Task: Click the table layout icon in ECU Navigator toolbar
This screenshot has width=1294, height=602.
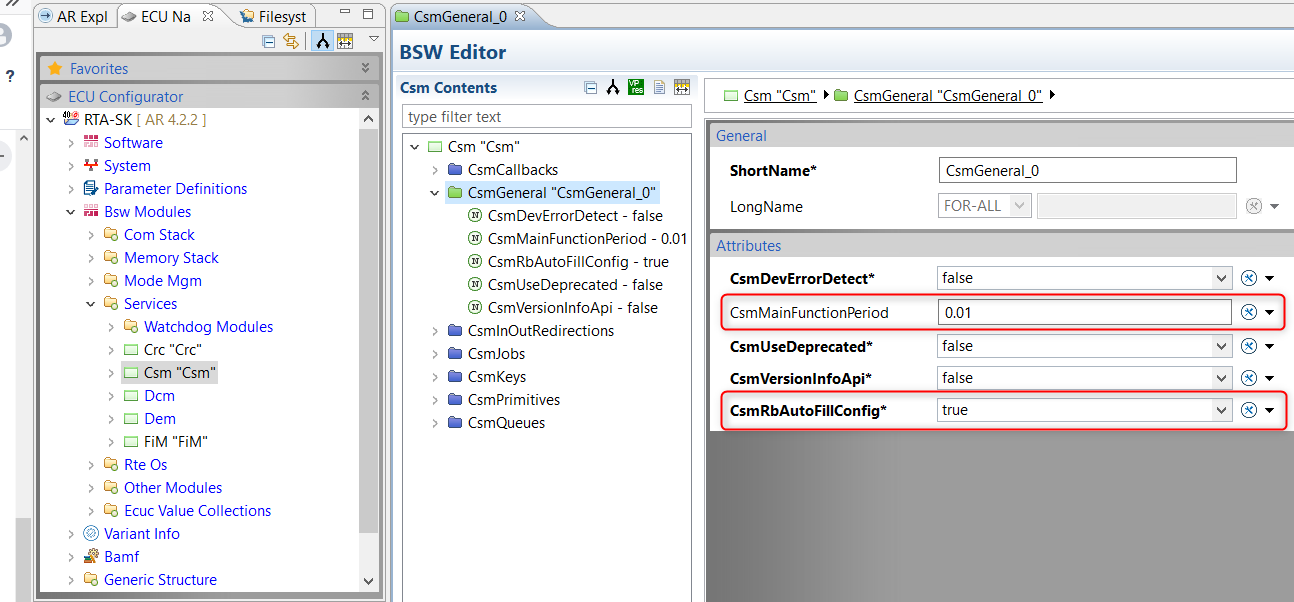Action: click(345, 41)
